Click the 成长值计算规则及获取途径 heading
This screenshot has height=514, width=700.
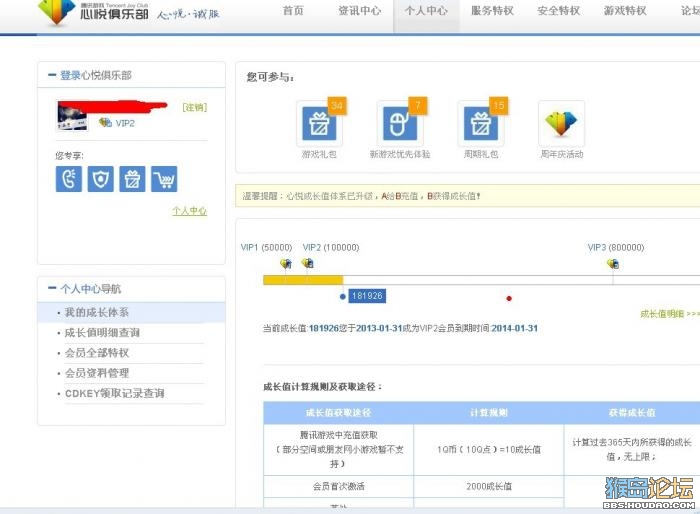322,387
